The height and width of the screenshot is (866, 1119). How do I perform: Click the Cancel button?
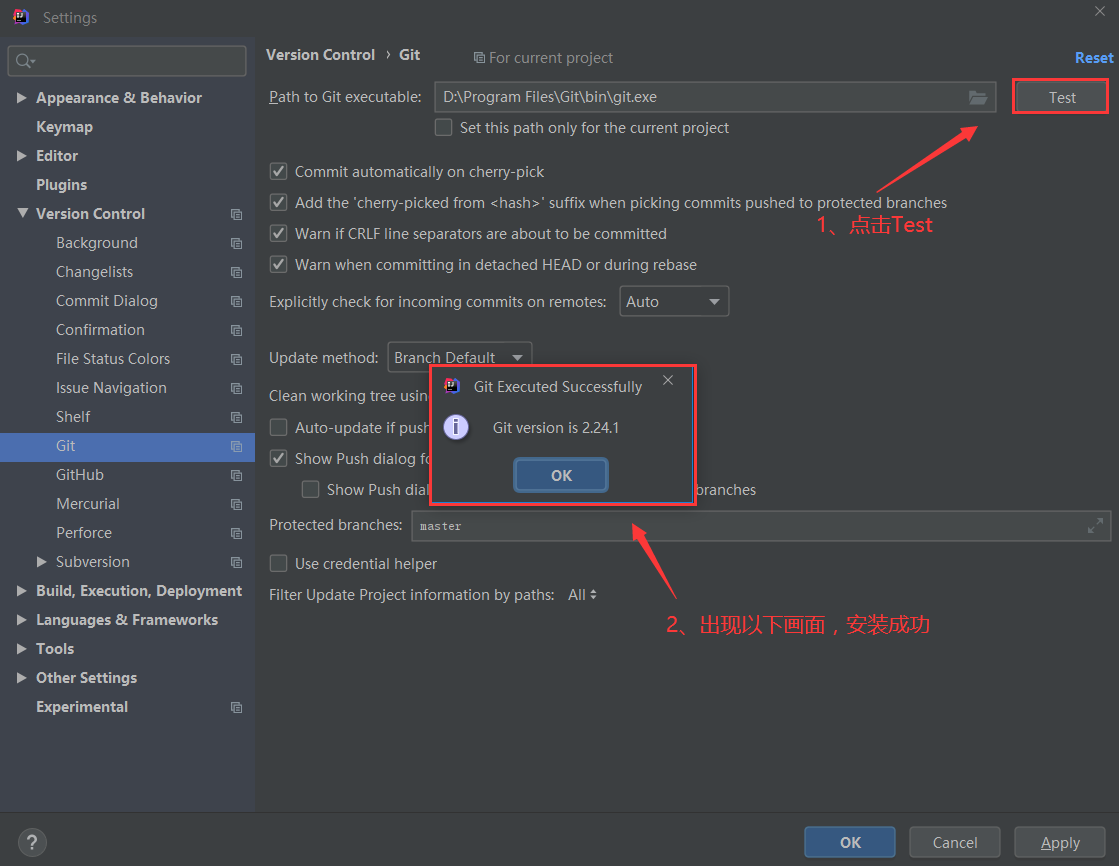[954, 842]
